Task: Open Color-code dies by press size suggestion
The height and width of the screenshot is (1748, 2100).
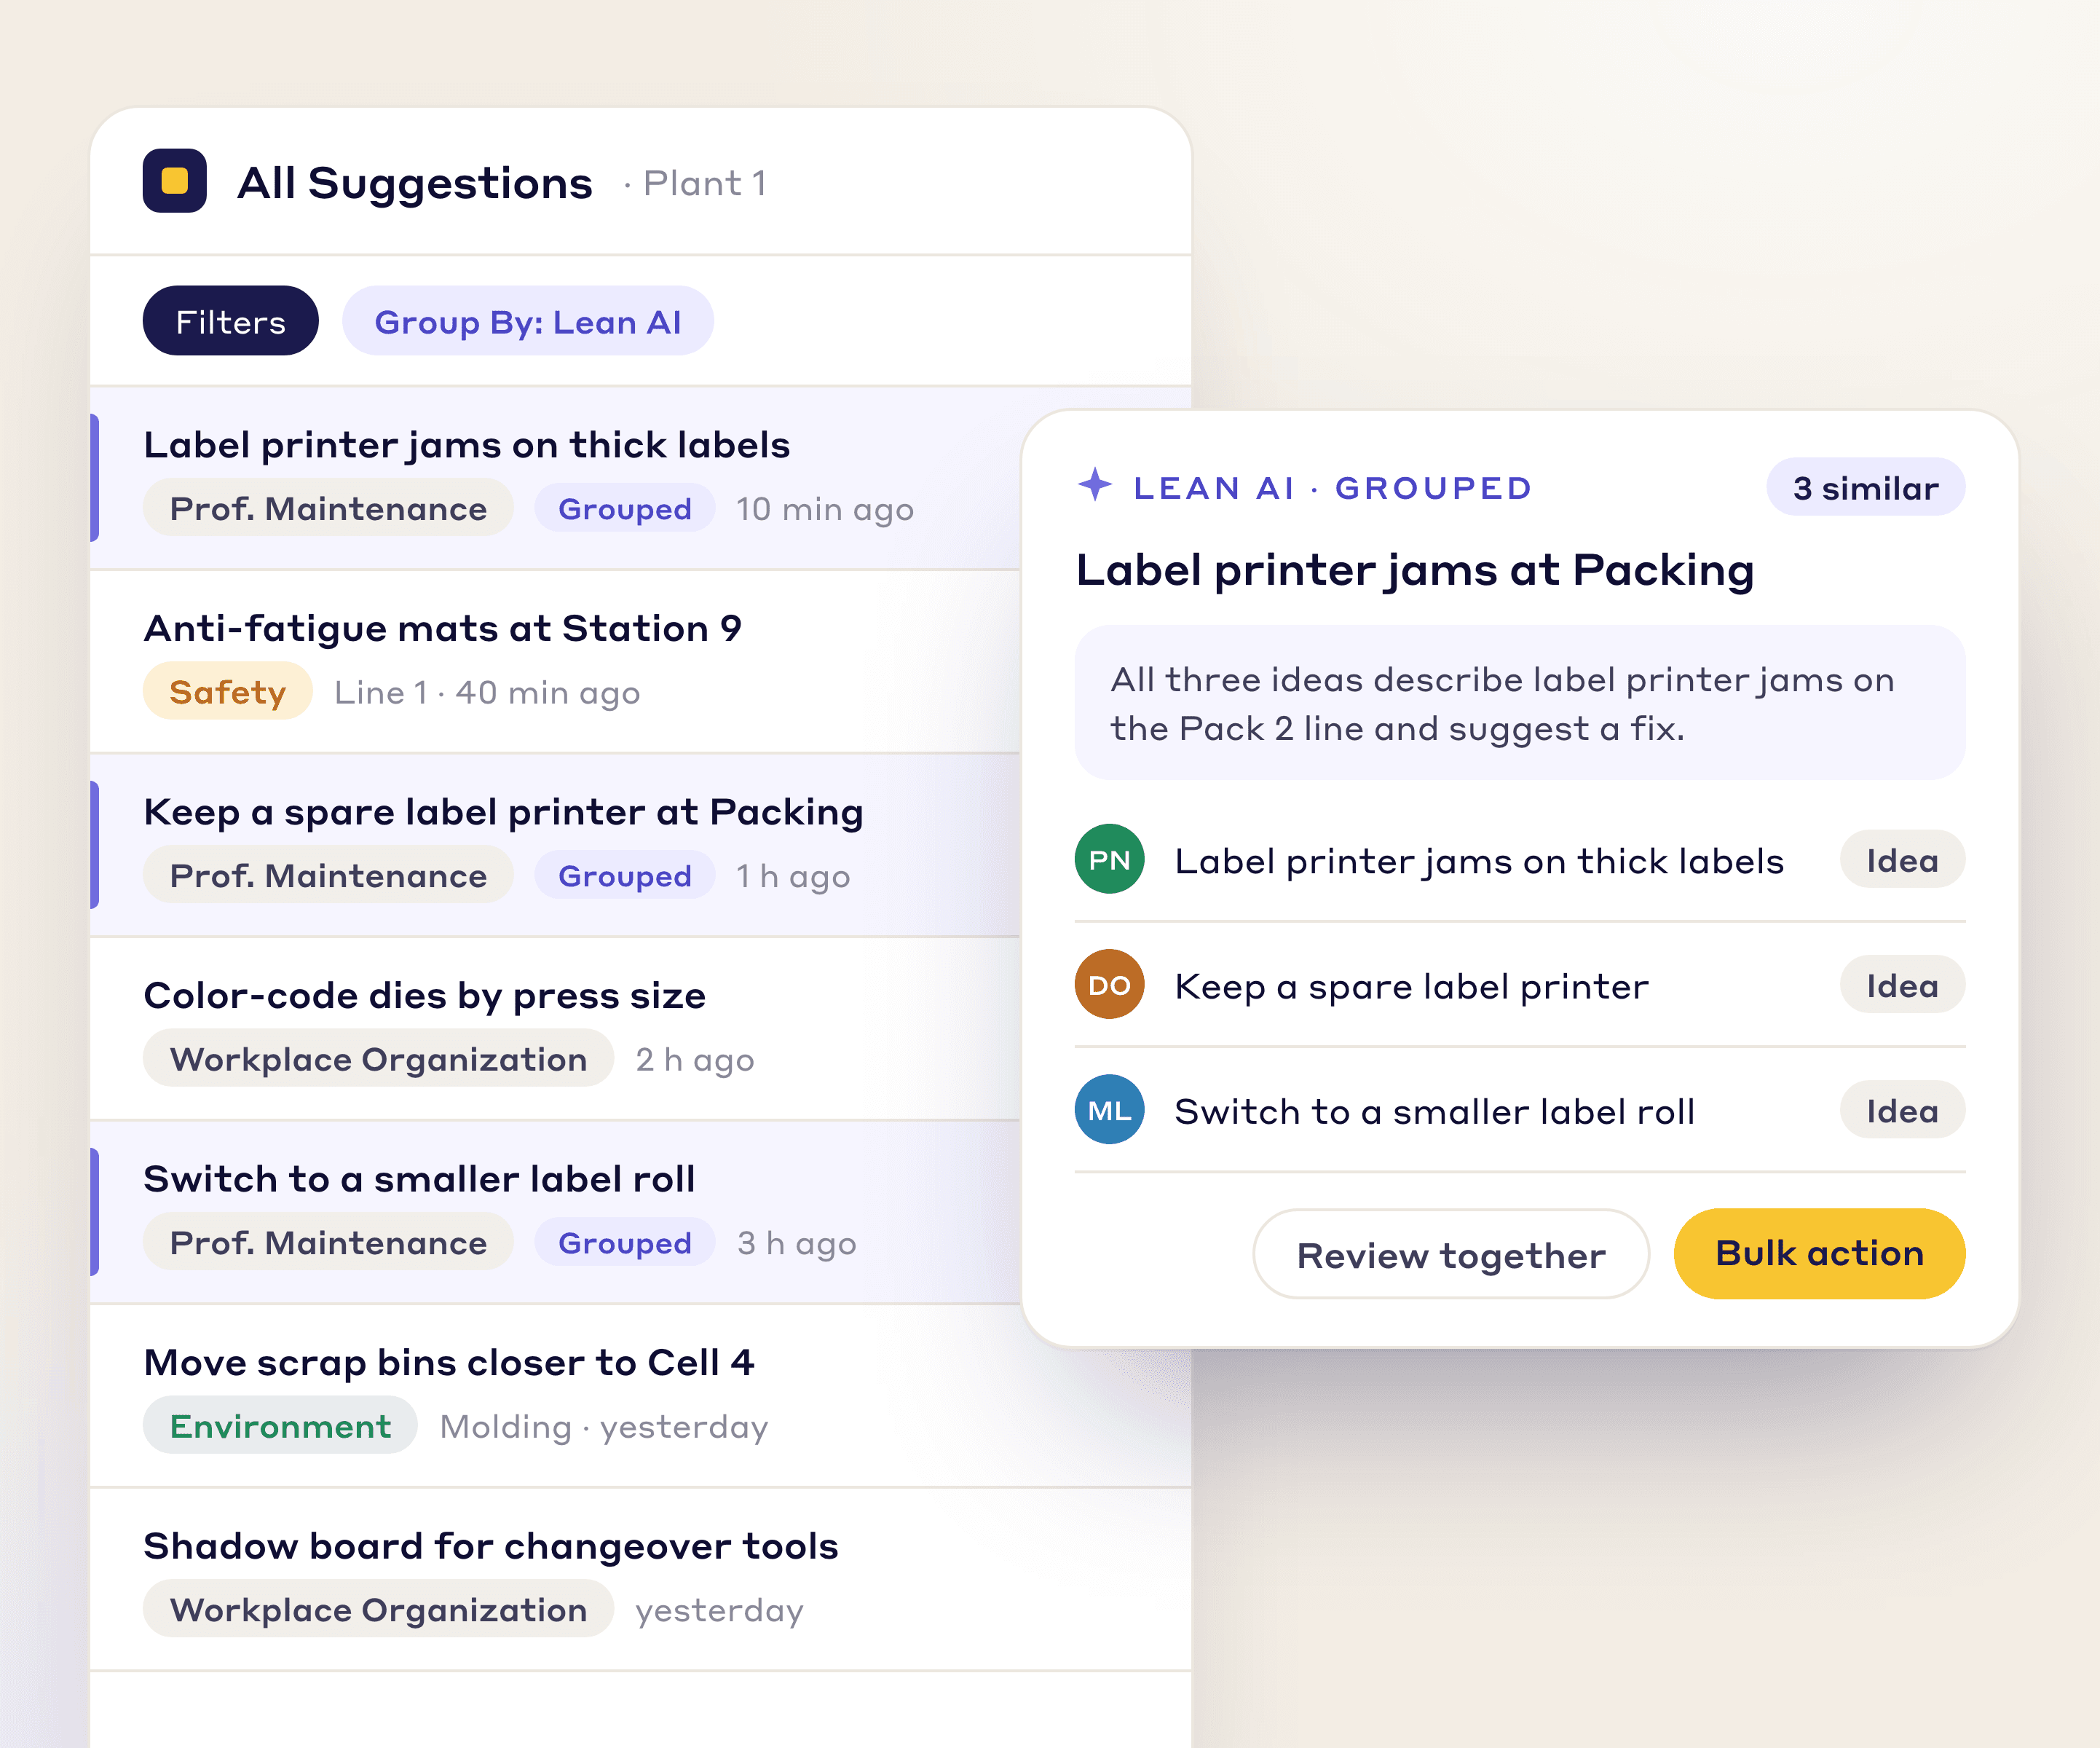Action: [555, 1029]
